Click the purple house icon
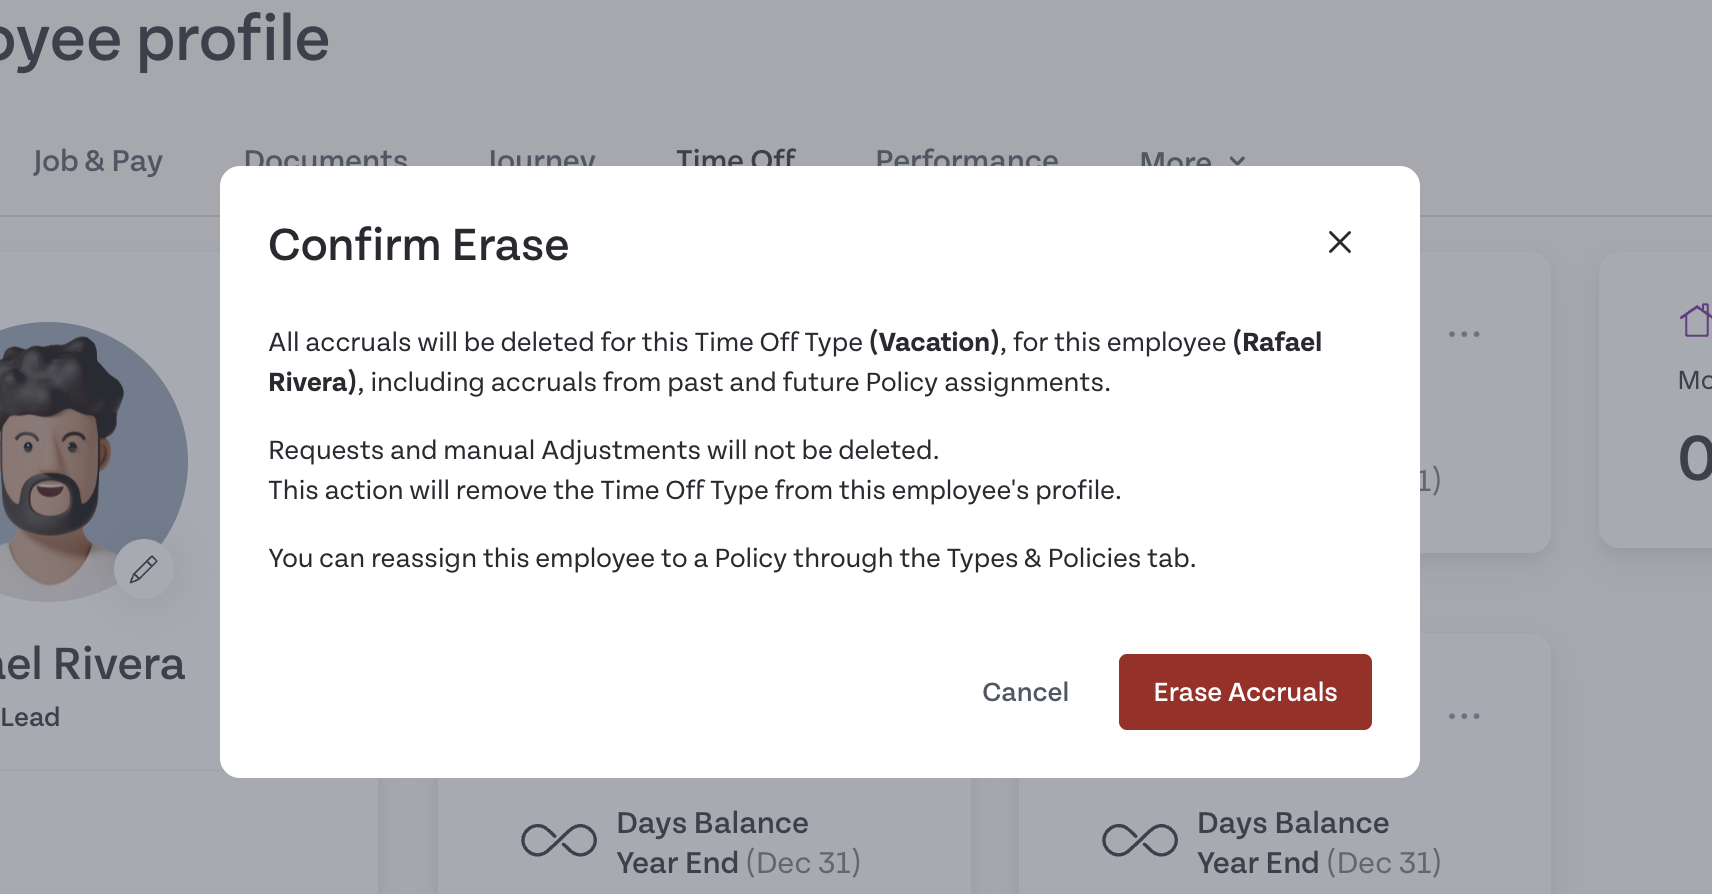 [1696, 321]
